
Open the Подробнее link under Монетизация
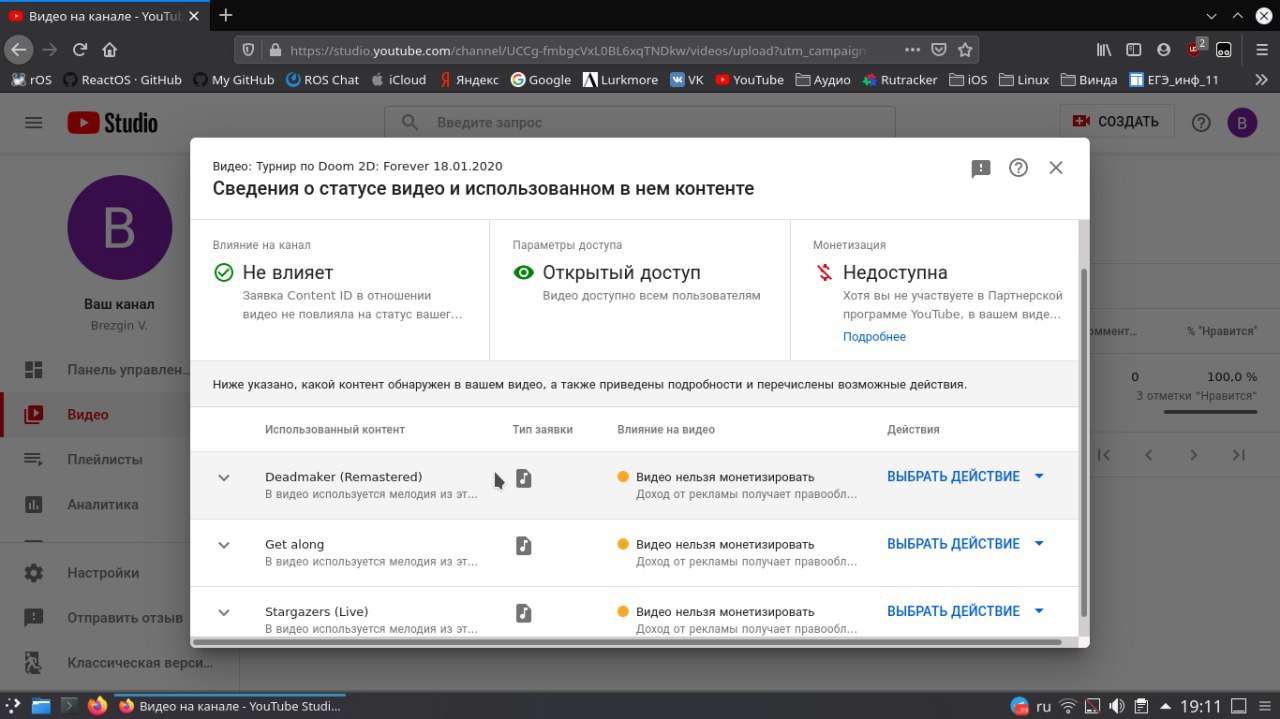coord(874,337)
